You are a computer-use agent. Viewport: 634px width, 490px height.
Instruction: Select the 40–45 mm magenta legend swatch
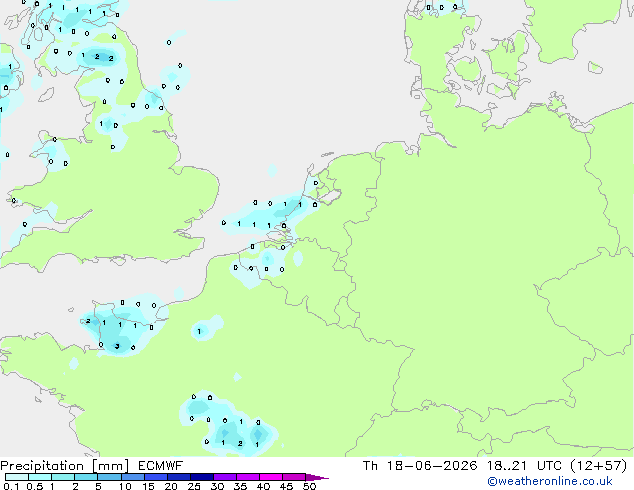(x=271, y=477)
